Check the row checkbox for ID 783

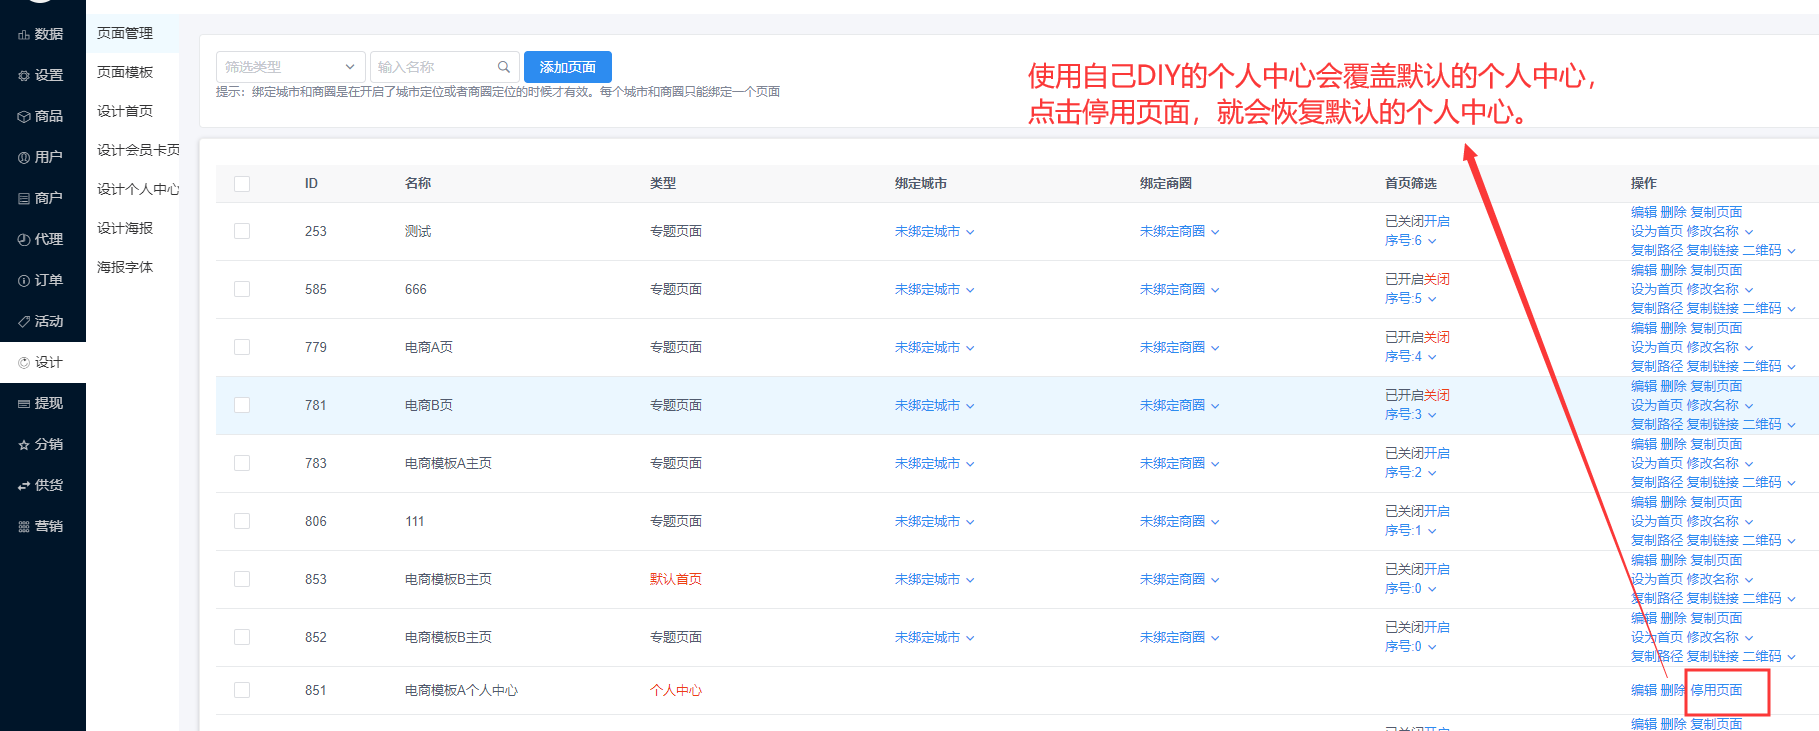coord(242,463)
